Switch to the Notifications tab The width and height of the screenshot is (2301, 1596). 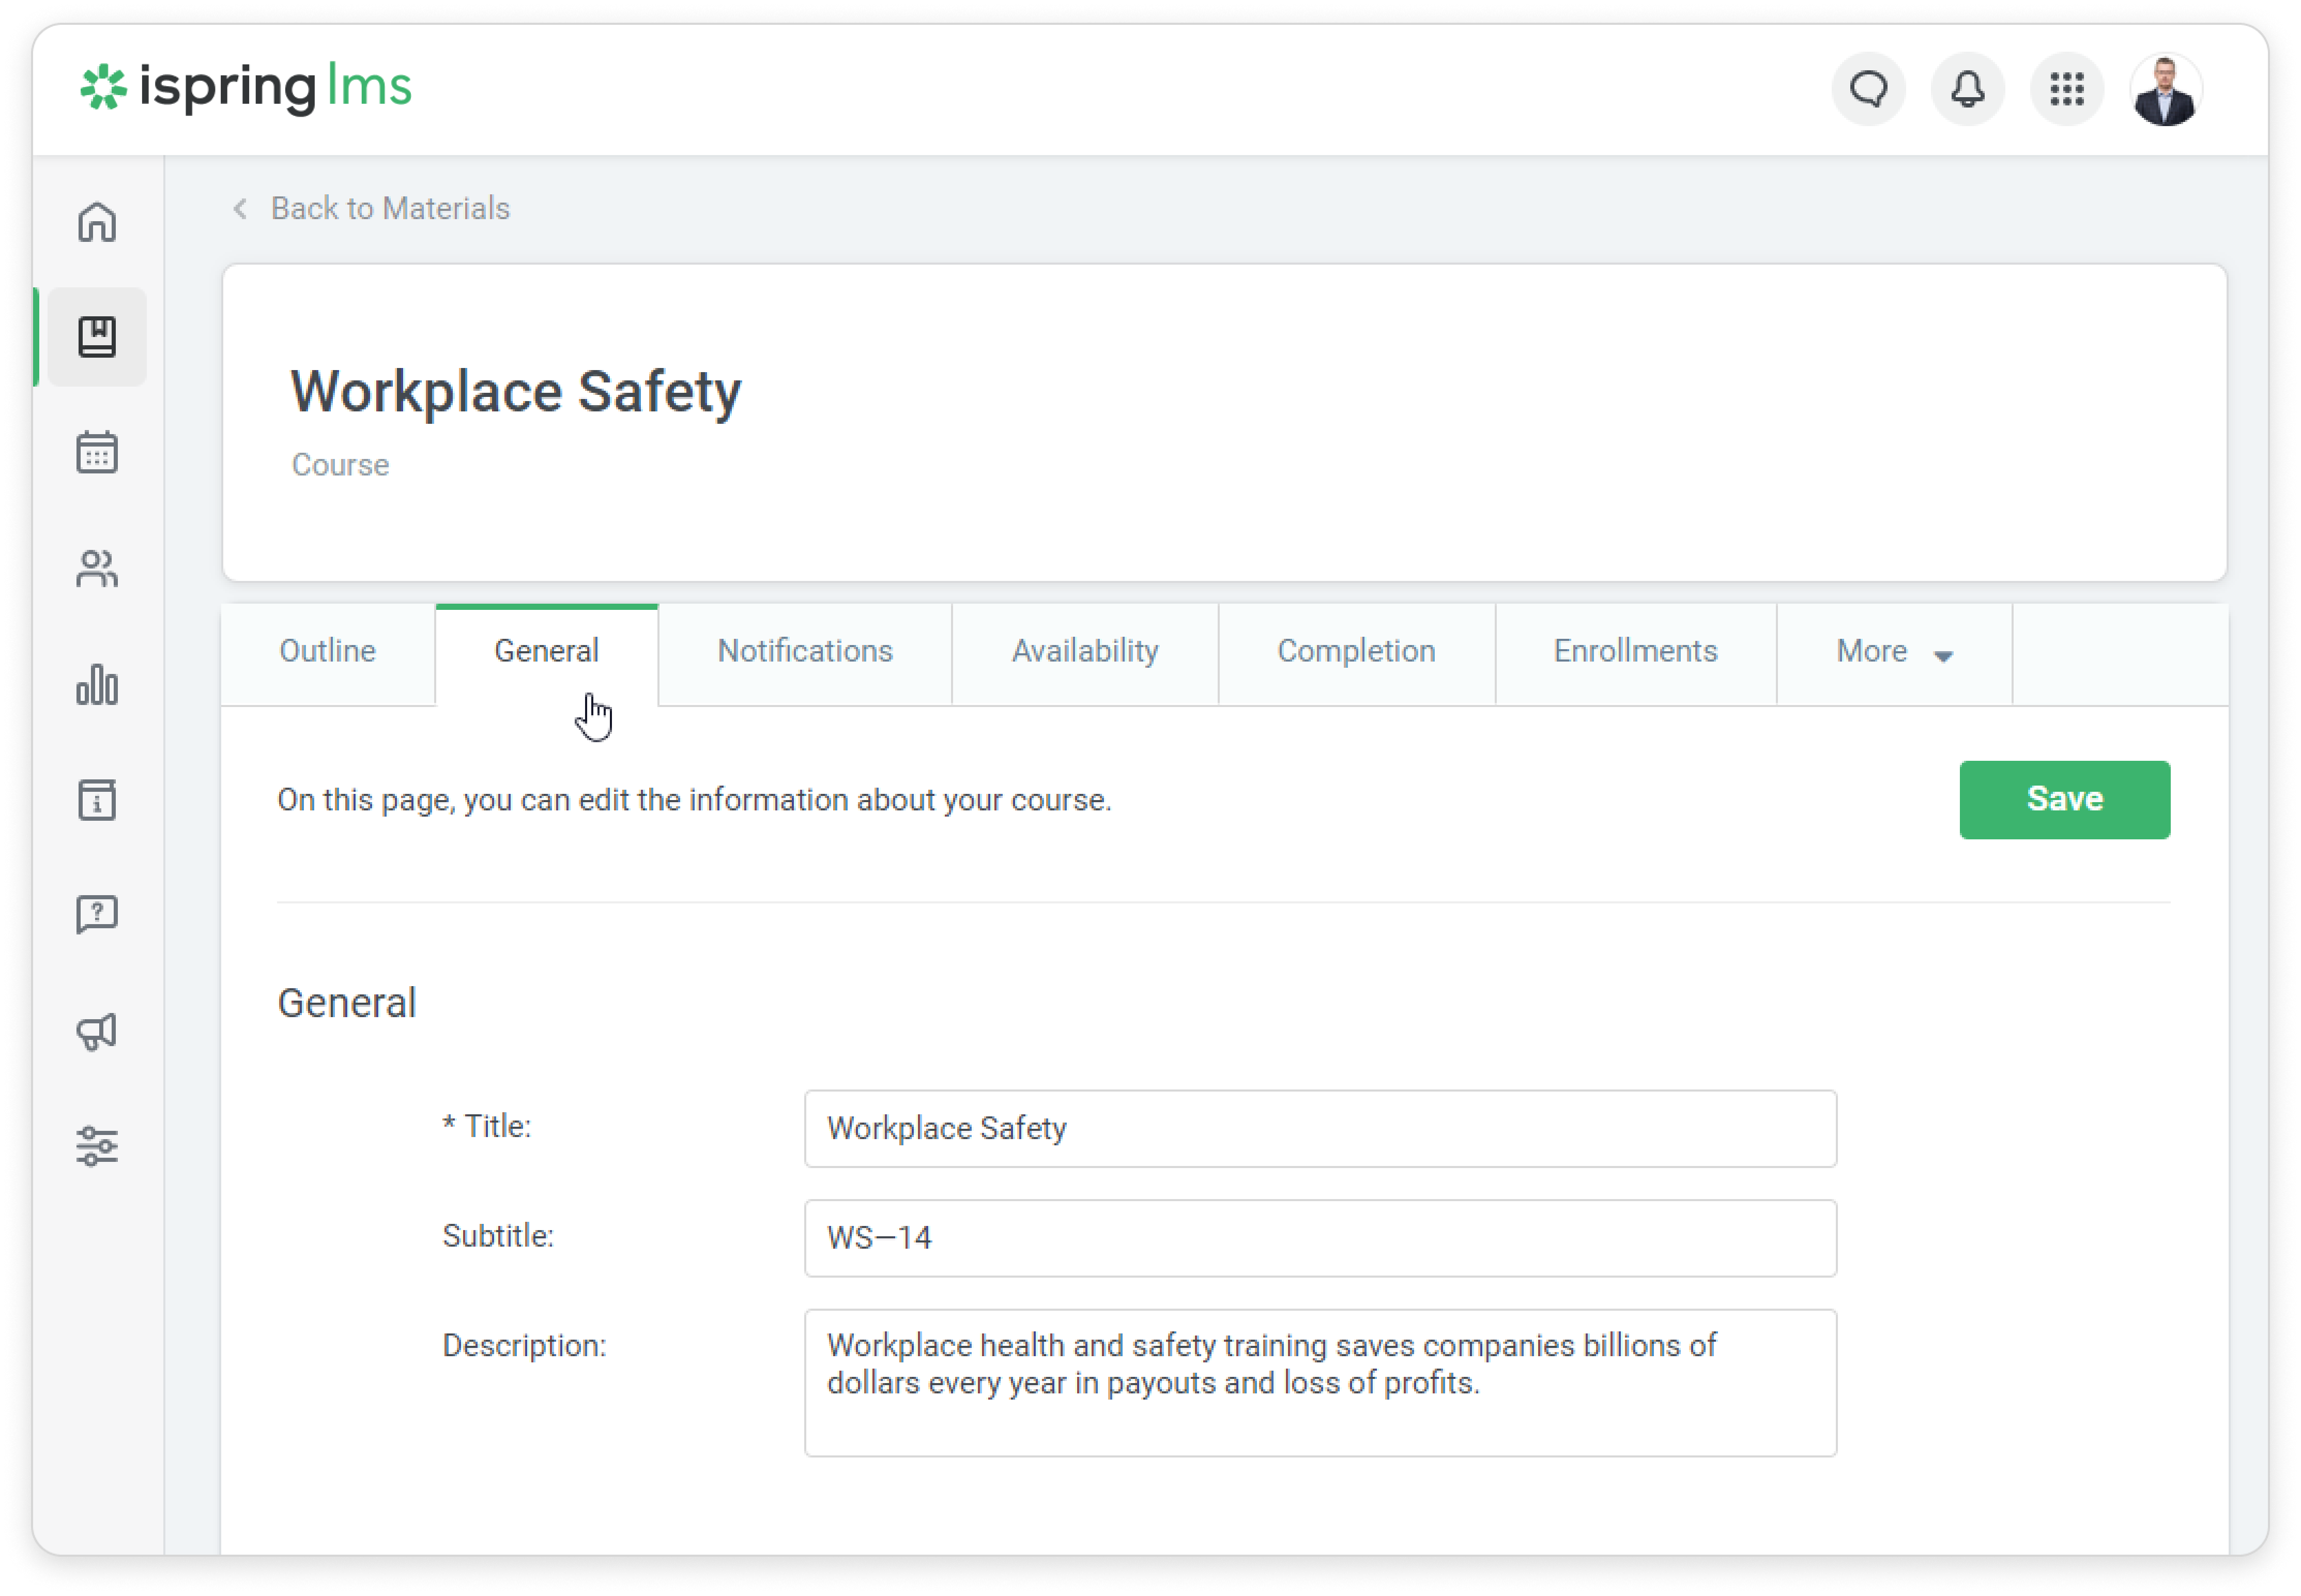click(804, 652)
